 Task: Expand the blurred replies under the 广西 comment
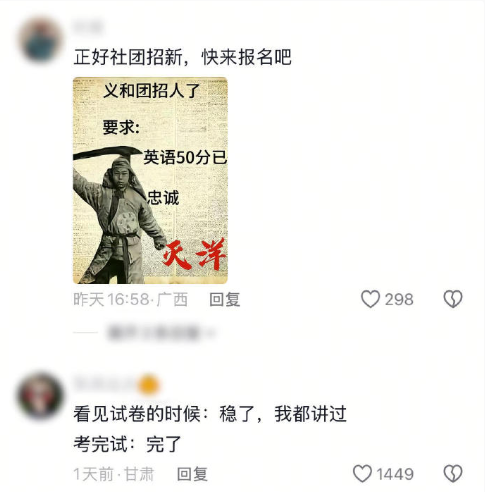[159, 333]
